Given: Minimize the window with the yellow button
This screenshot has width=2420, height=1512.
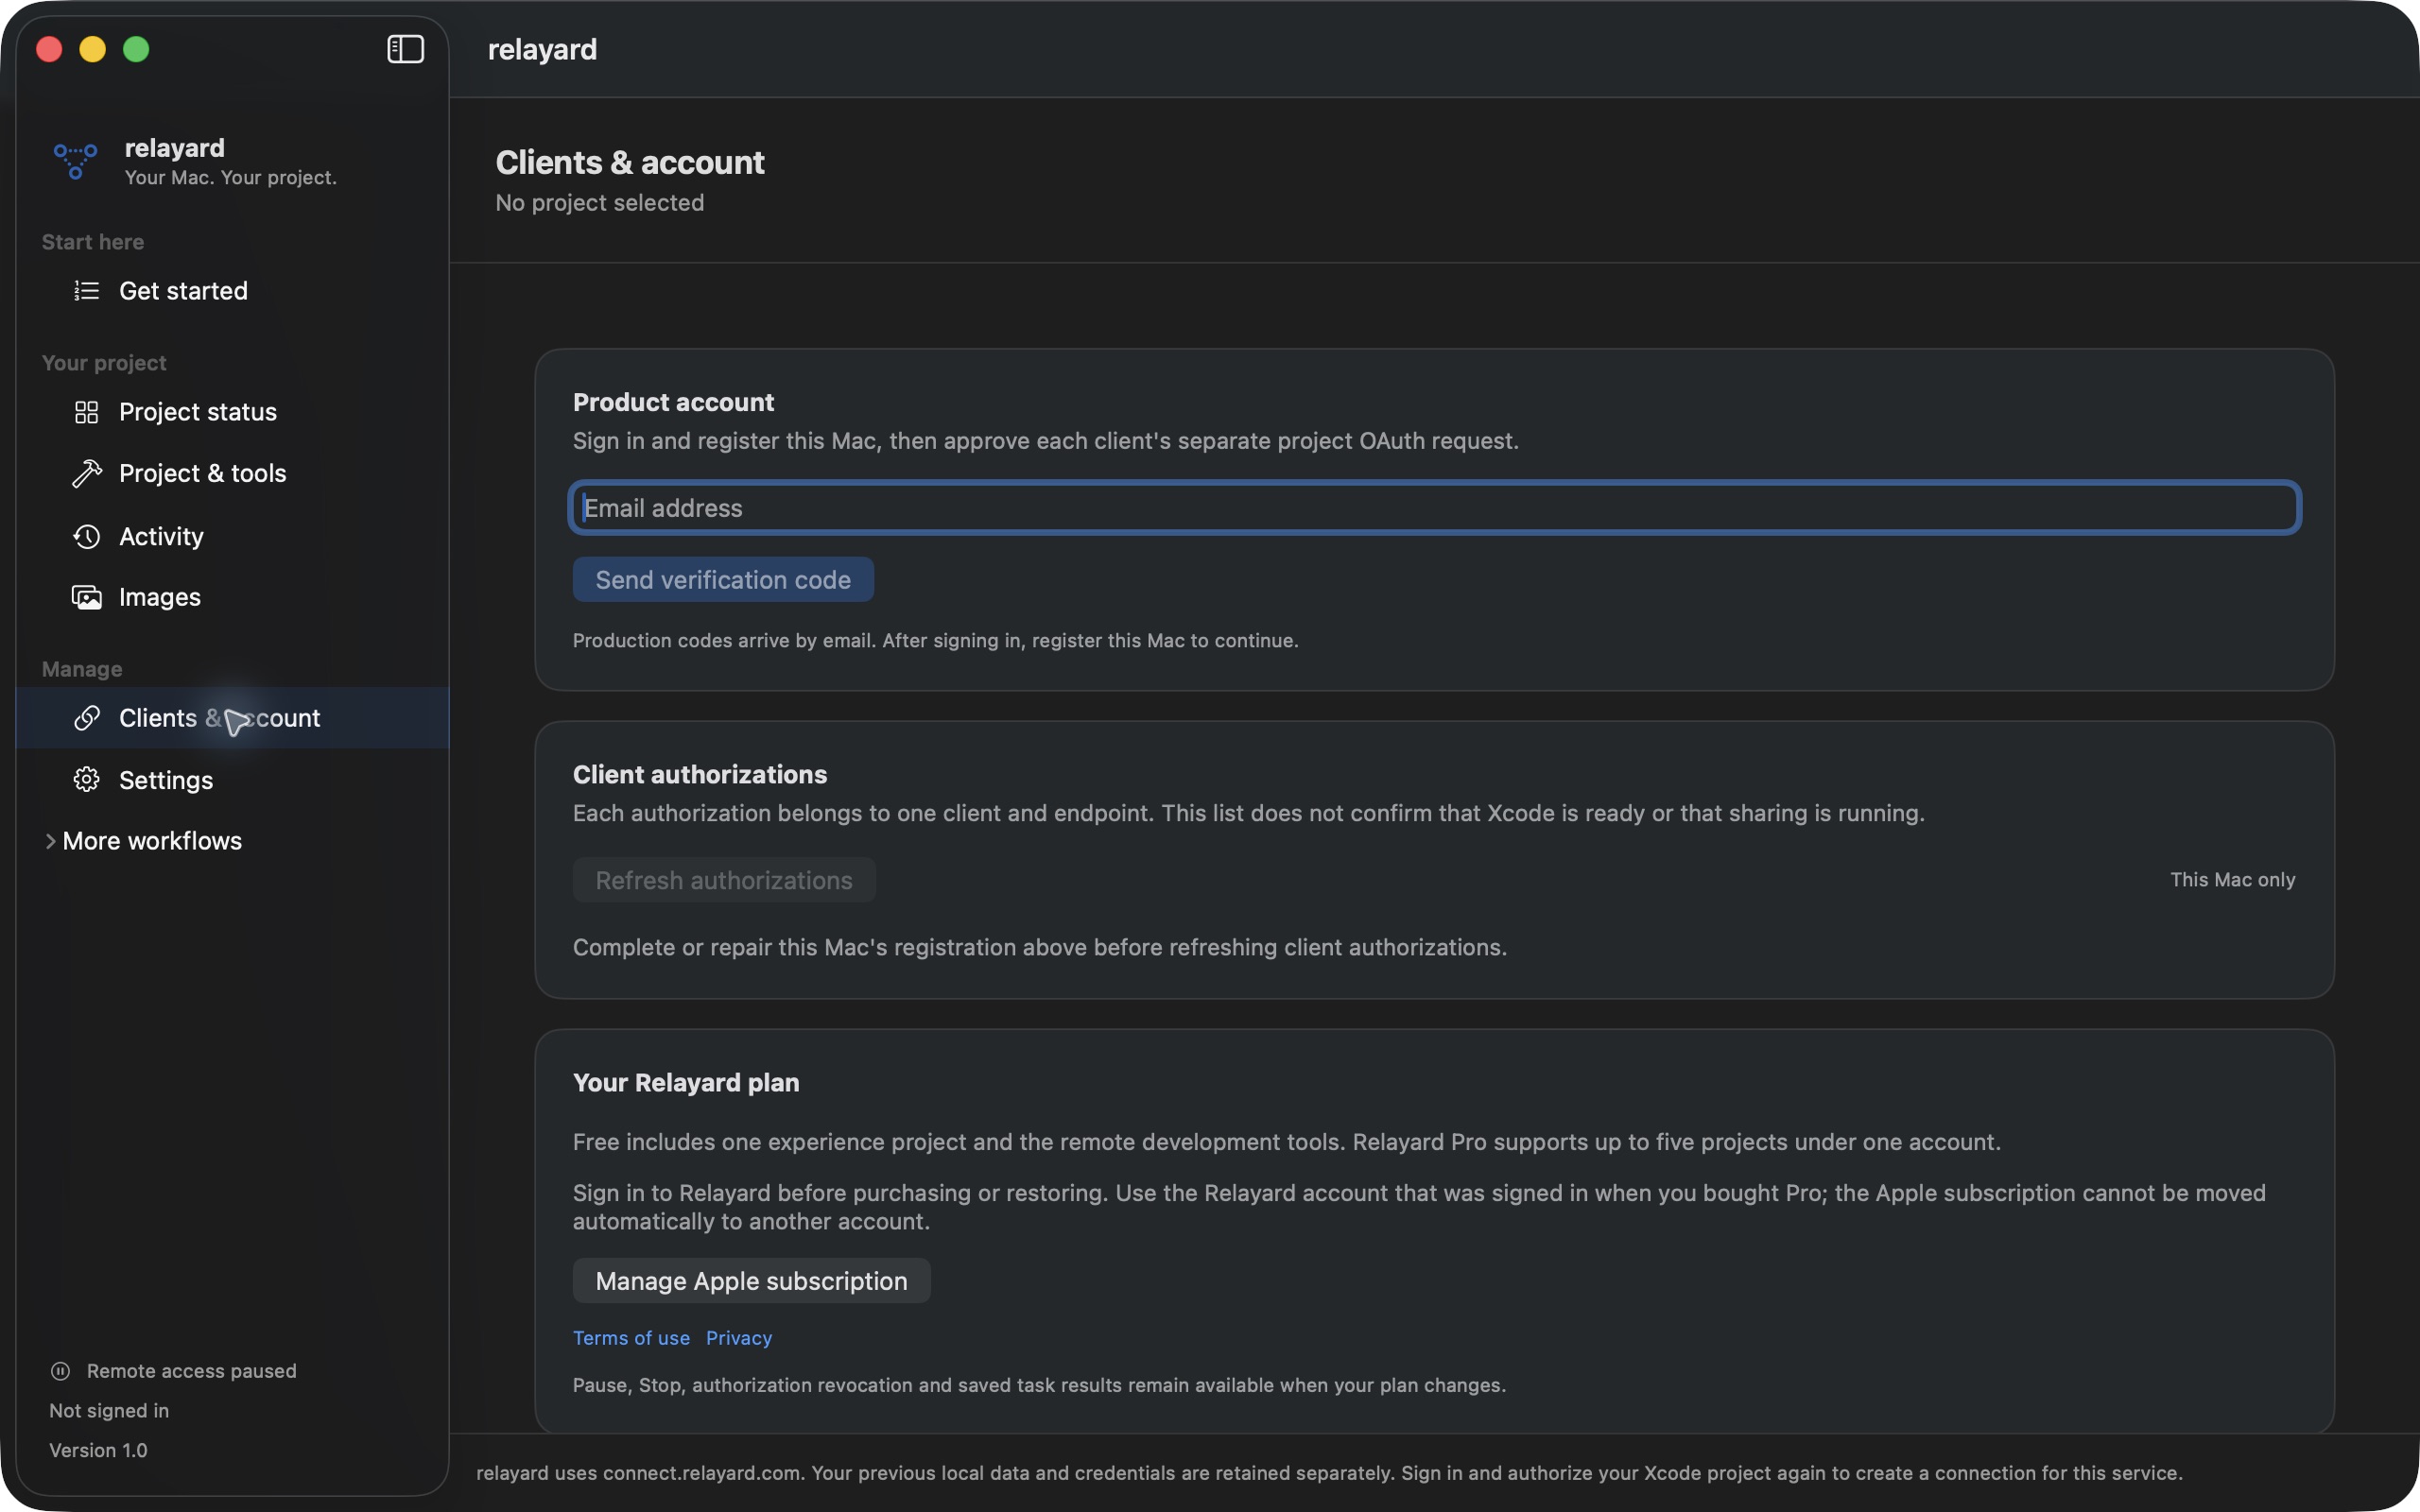Looking at the screenshot, I should [93, 49].
